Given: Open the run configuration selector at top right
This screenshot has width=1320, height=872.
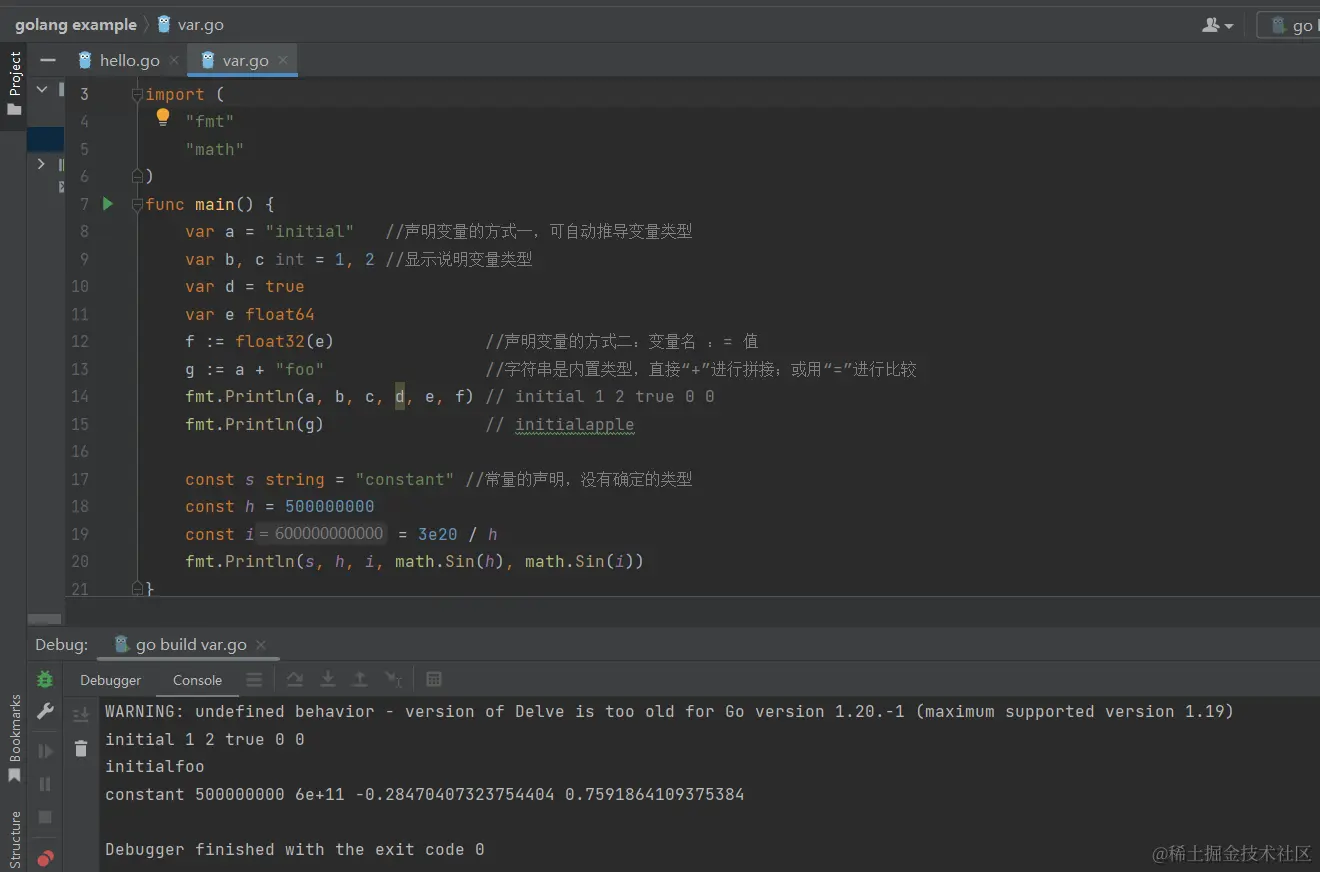Looking at the screenshot, I should pyautogui.click(x=1290, y=25).
